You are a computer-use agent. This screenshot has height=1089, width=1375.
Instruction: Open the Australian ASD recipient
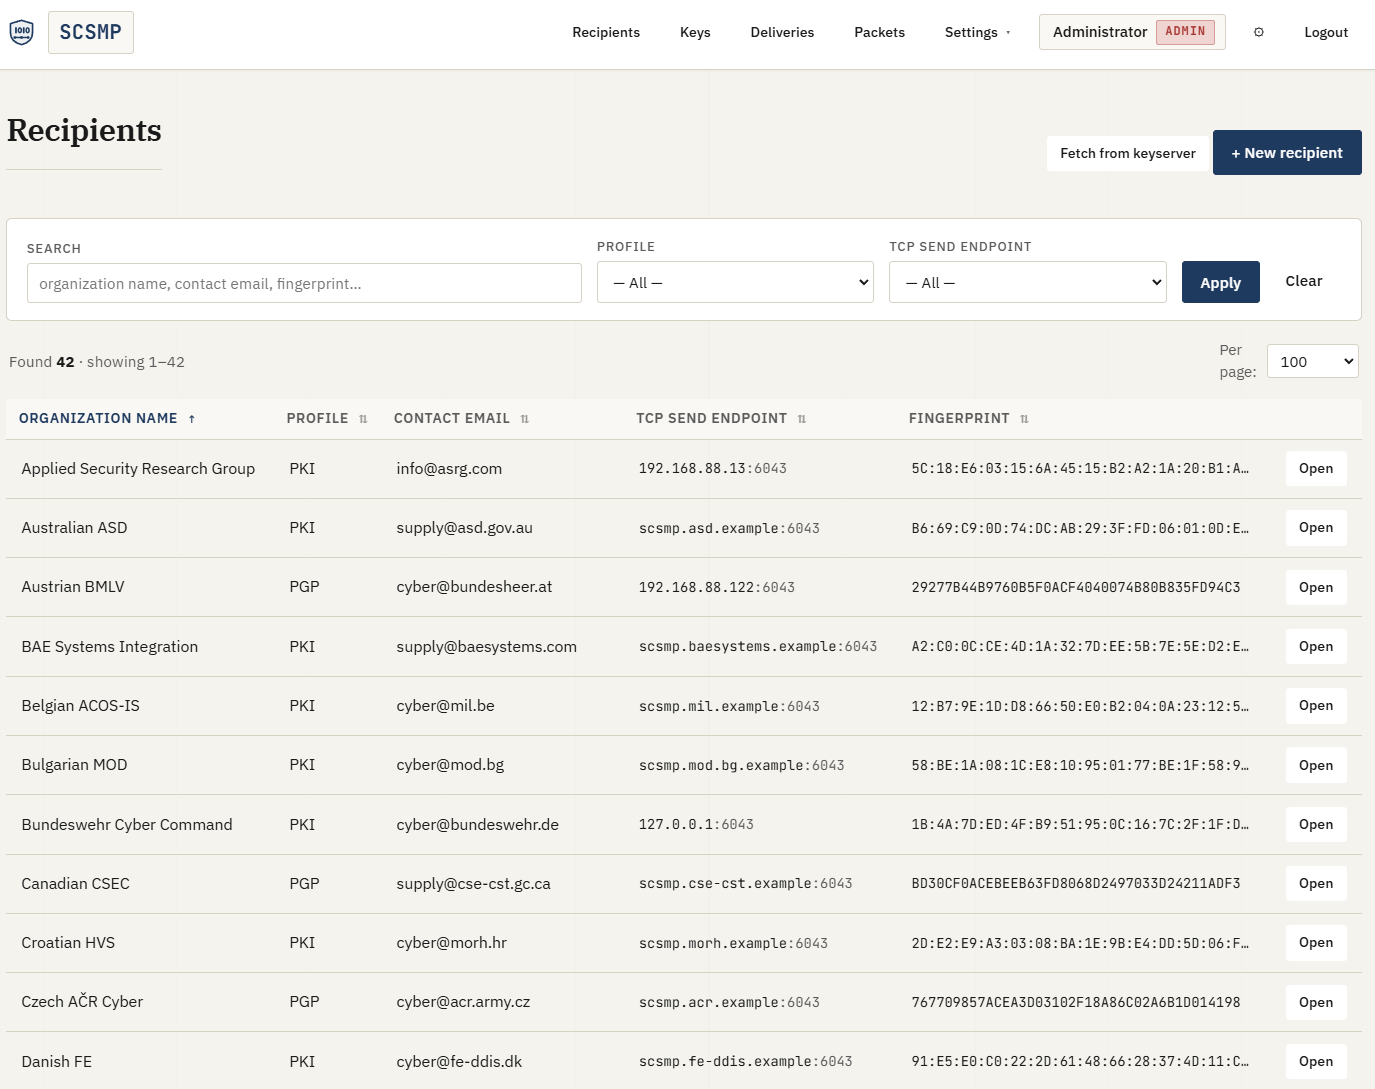coord(1316,527)
